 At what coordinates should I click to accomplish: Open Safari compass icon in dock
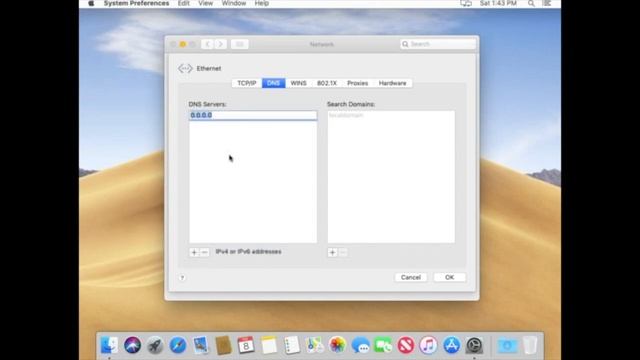click(x=178, y=345)
